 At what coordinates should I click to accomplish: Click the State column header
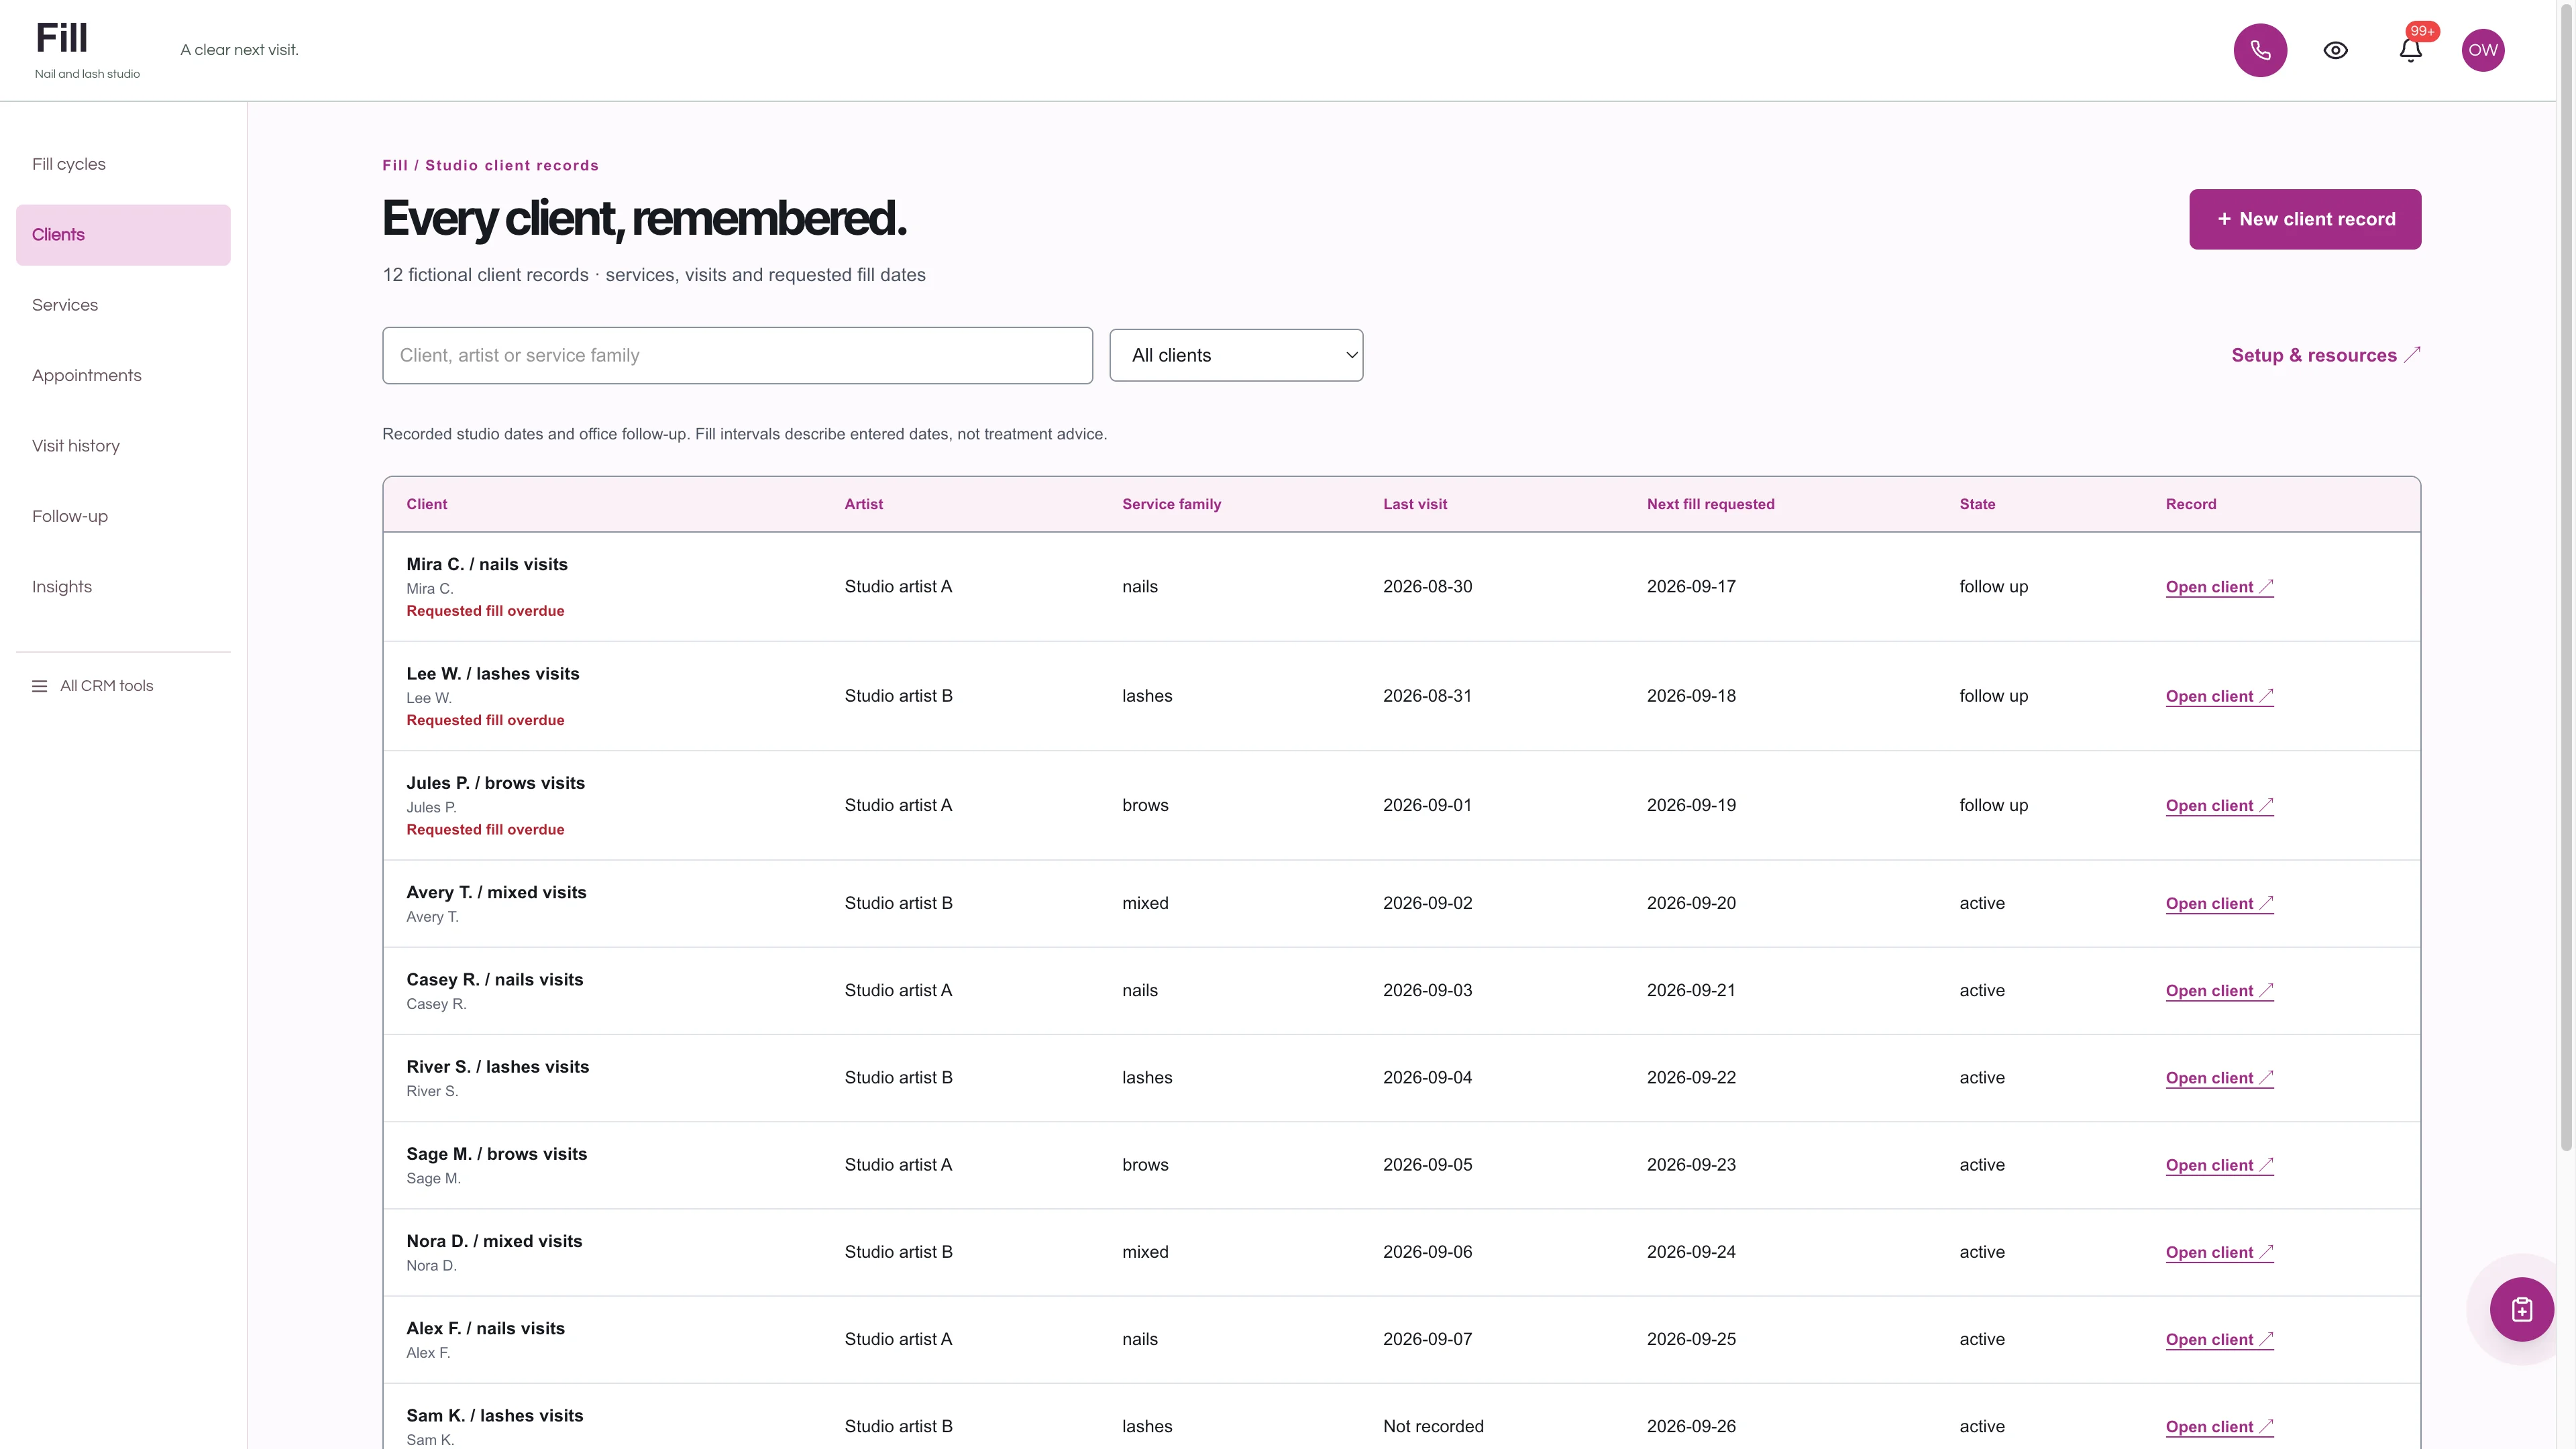coord(1977,504)
